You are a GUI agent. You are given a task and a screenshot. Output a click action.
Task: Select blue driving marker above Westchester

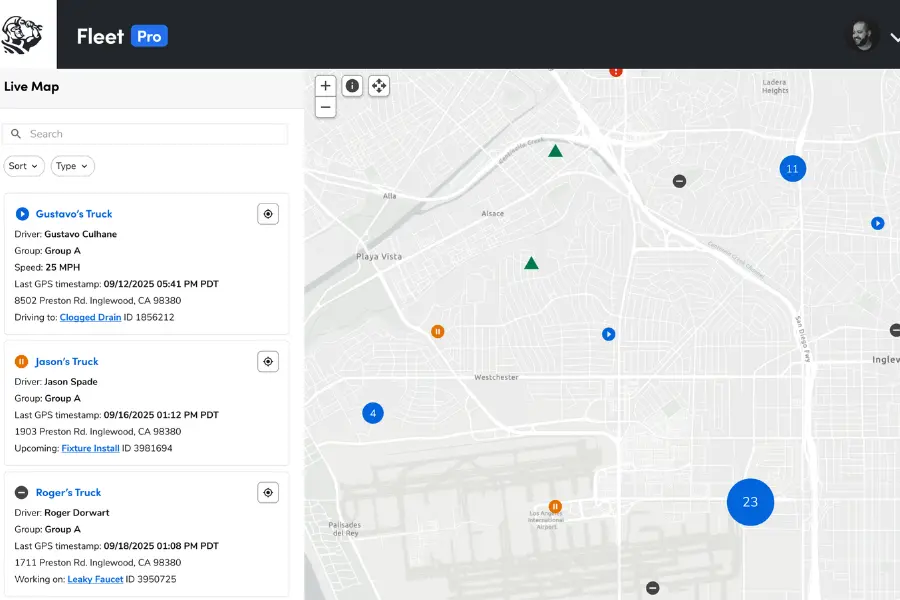point(608,334)
